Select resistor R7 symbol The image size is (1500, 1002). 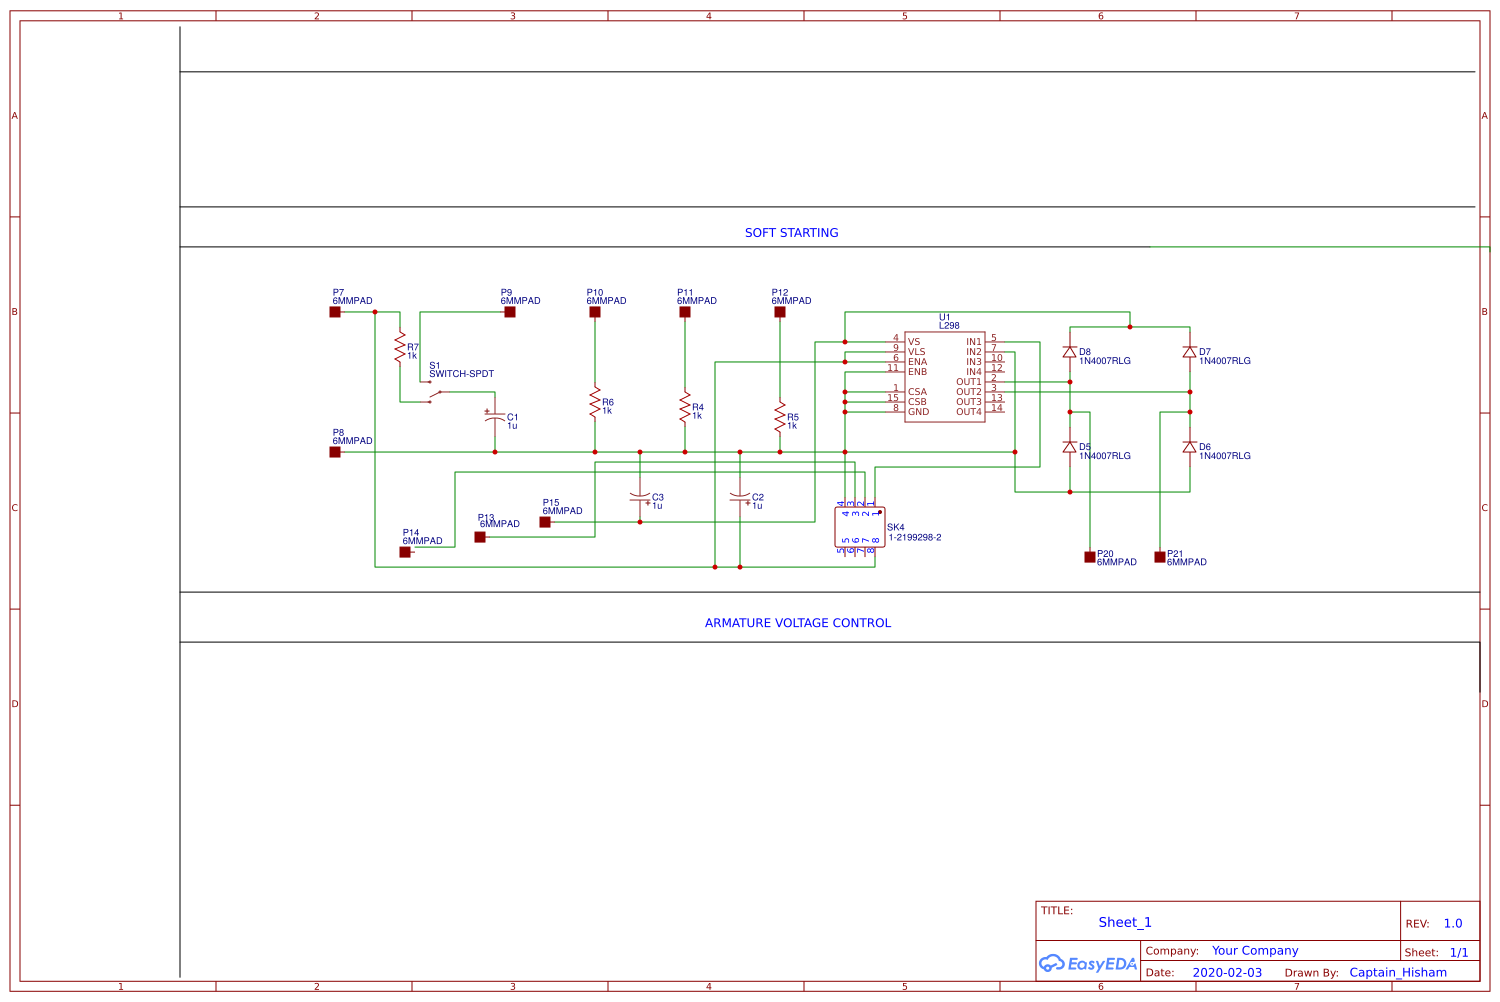pyautogui.click(x=400, y=347)
